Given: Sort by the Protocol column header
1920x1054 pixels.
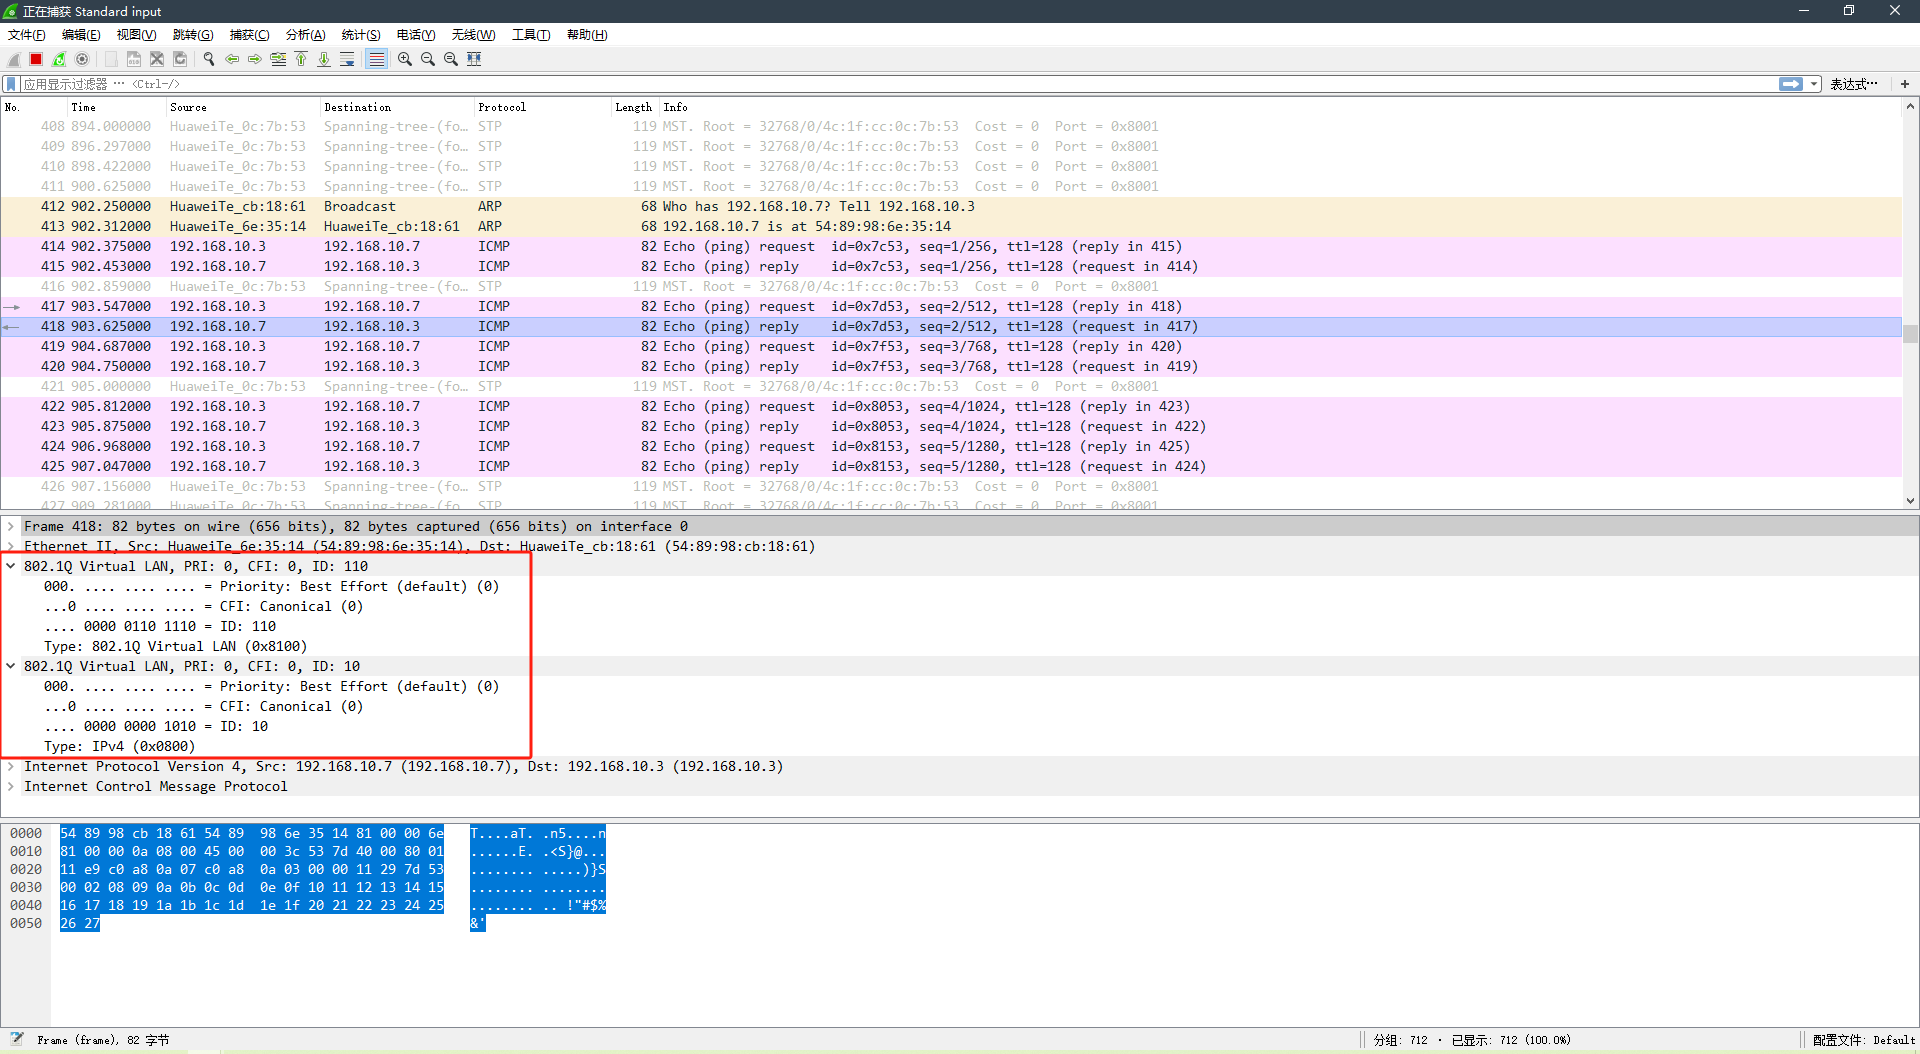Looking at the screenshot, I should [x=542, y=107].
